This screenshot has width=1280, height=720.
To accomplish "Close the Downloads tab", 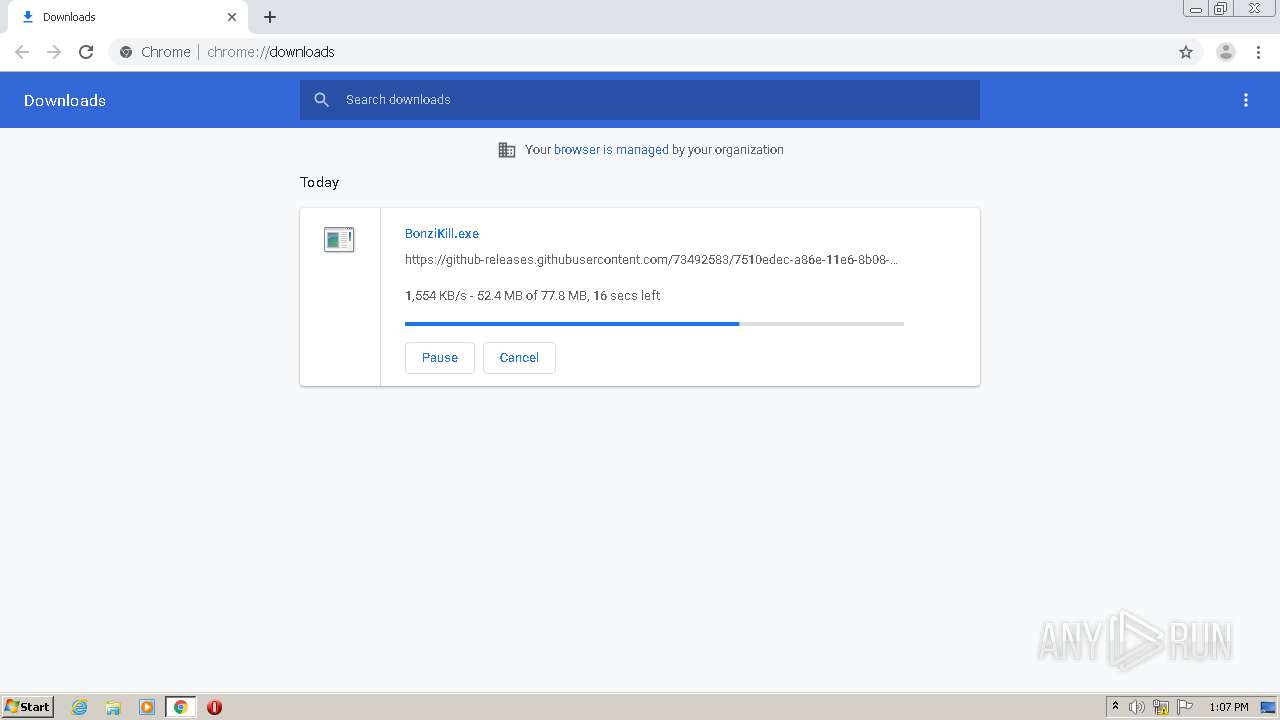I will [232, 17].
